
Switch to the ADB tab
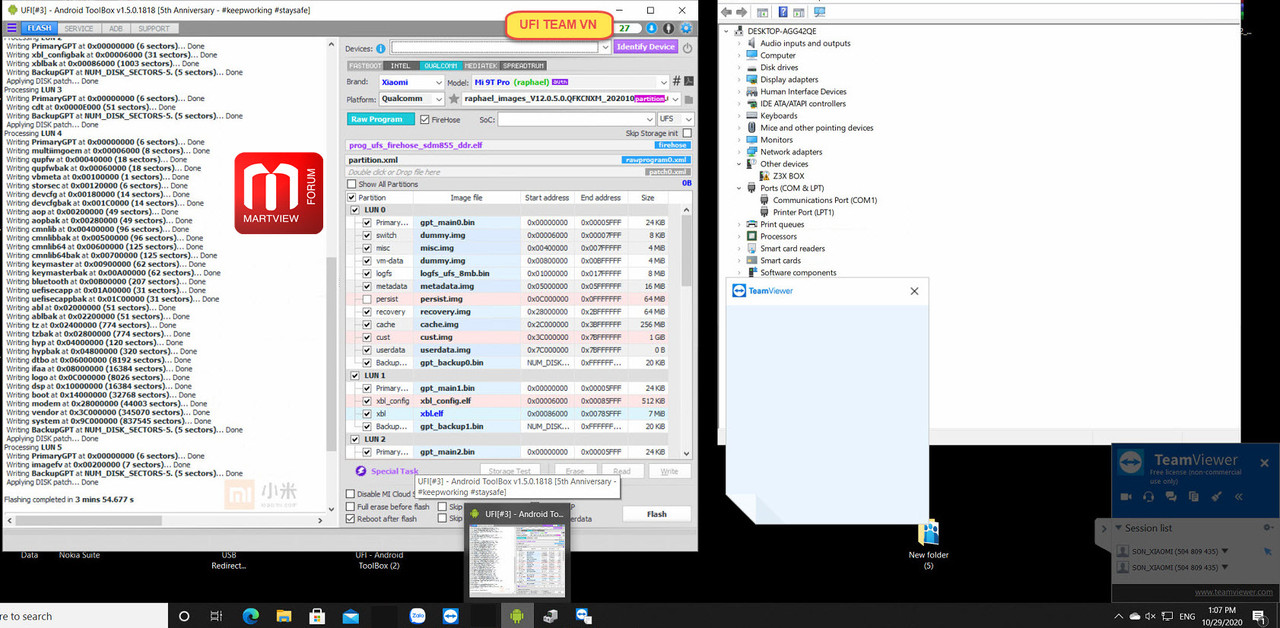point(115,28)
